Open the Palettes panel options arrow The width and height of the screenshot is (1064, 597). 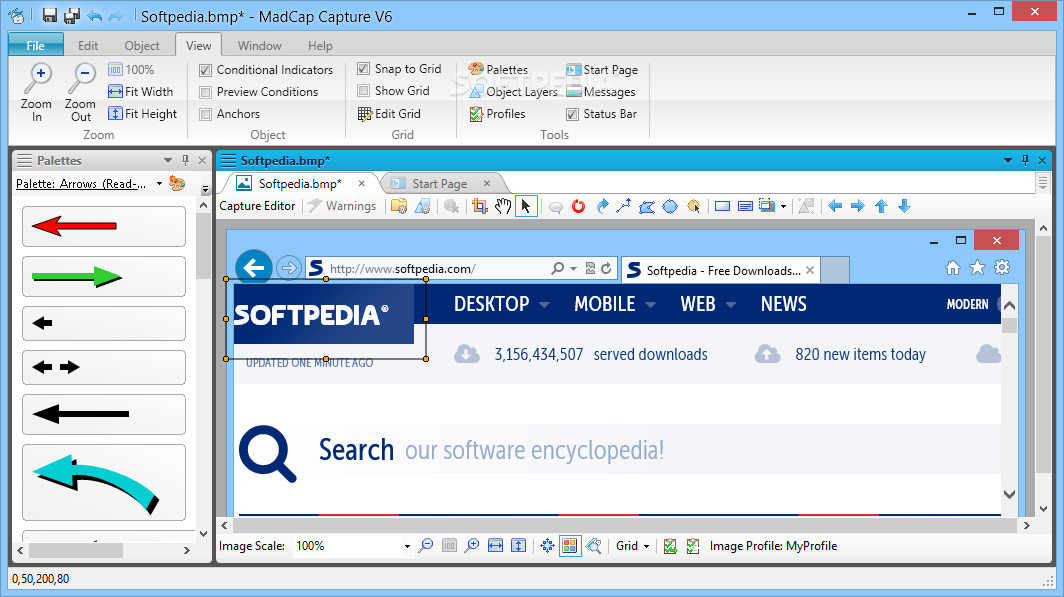(x=168, y=160)
